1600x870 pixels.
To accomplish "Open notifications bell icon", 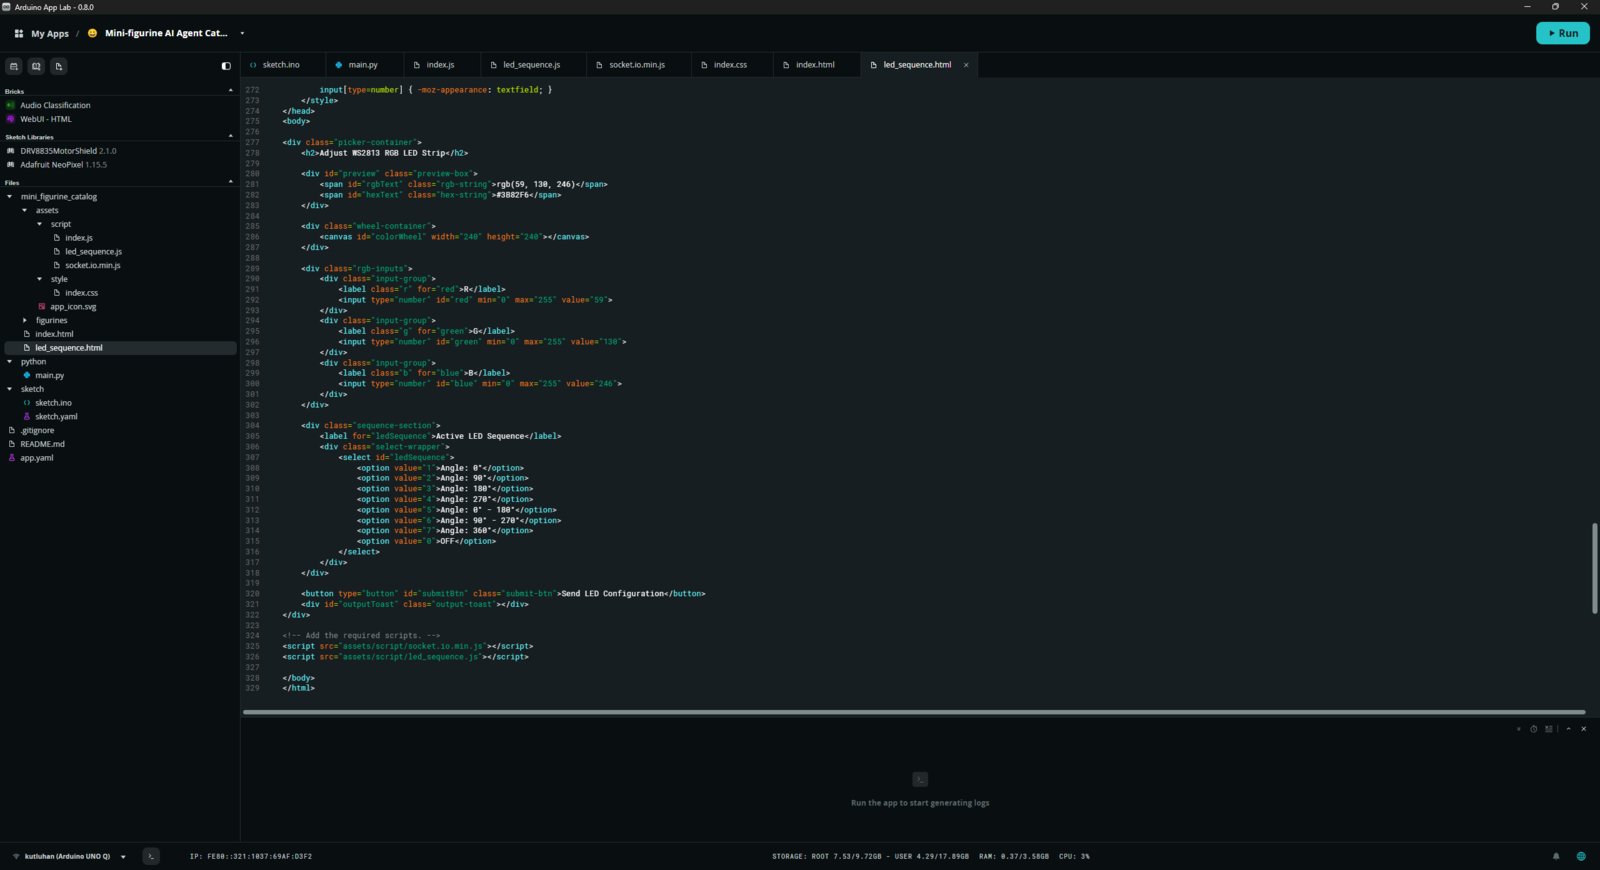I will point(1556,856).
